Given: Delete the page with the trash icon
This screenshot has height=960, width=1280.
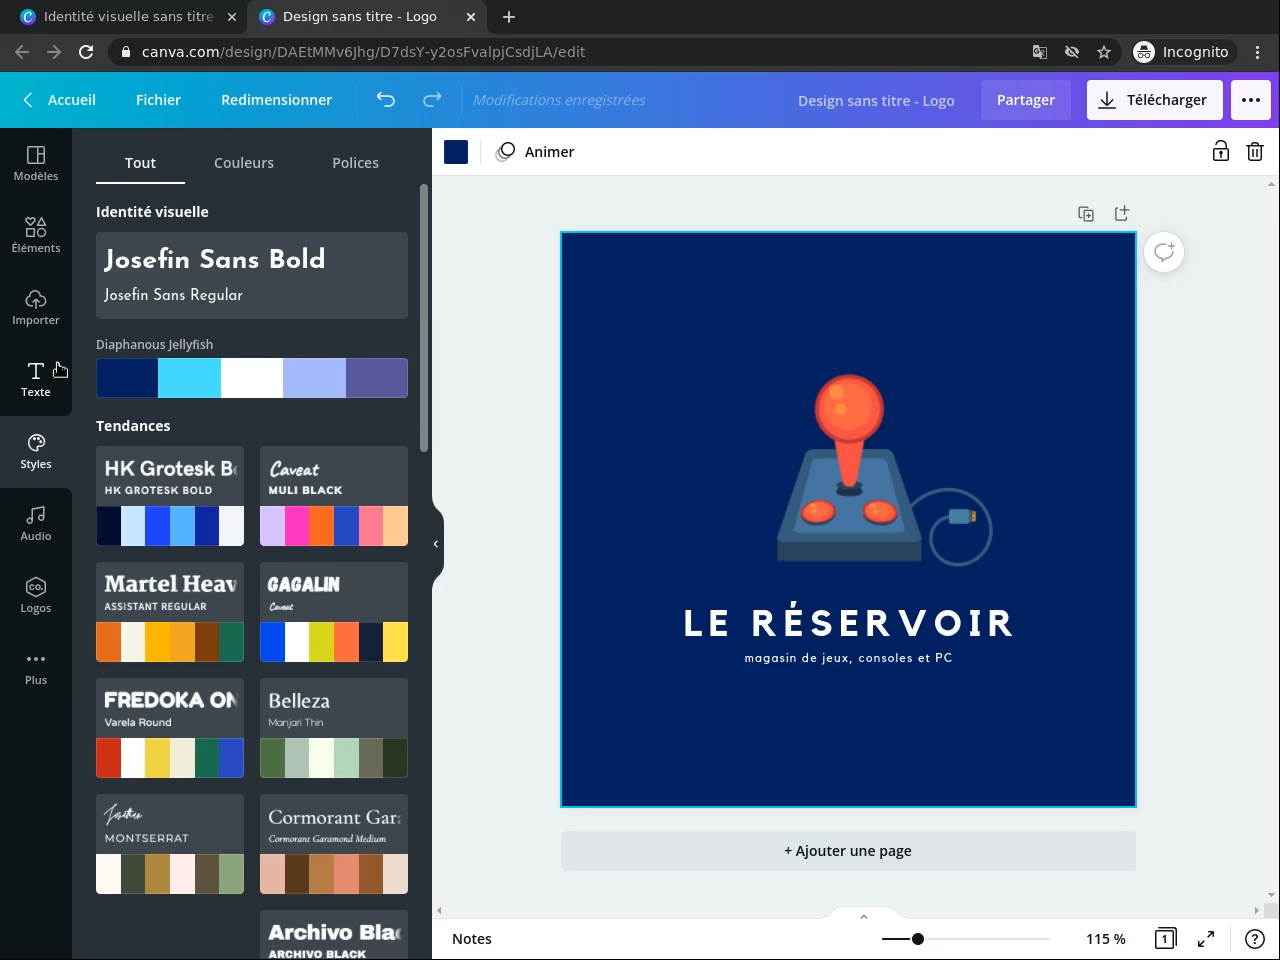Looking at the screenshot, I should tap(1254, 152).
